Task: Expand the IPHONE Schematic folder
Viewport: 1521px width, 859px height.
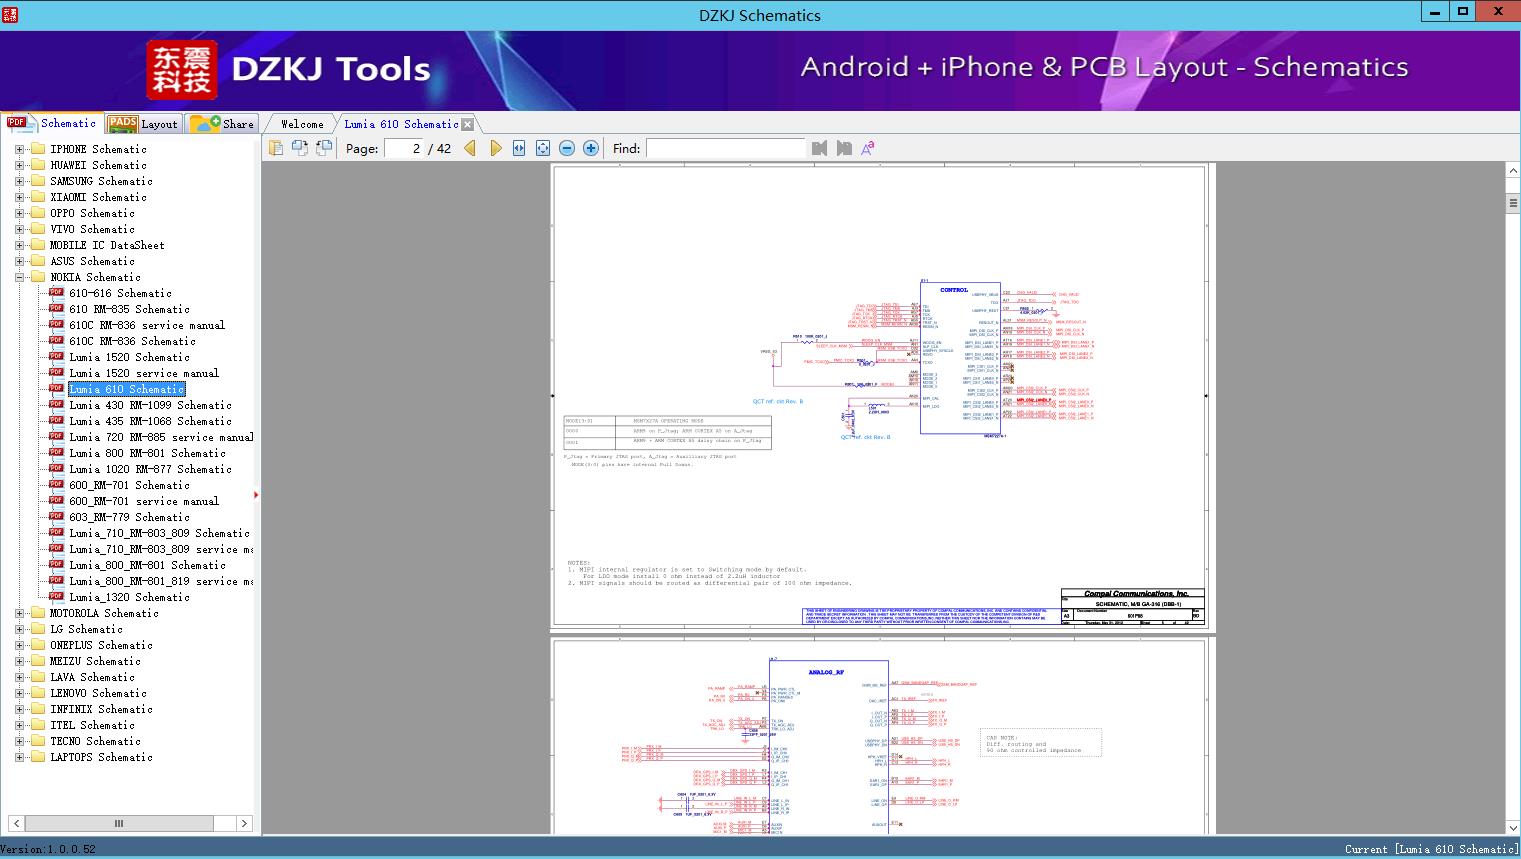Action: (19, 149)
